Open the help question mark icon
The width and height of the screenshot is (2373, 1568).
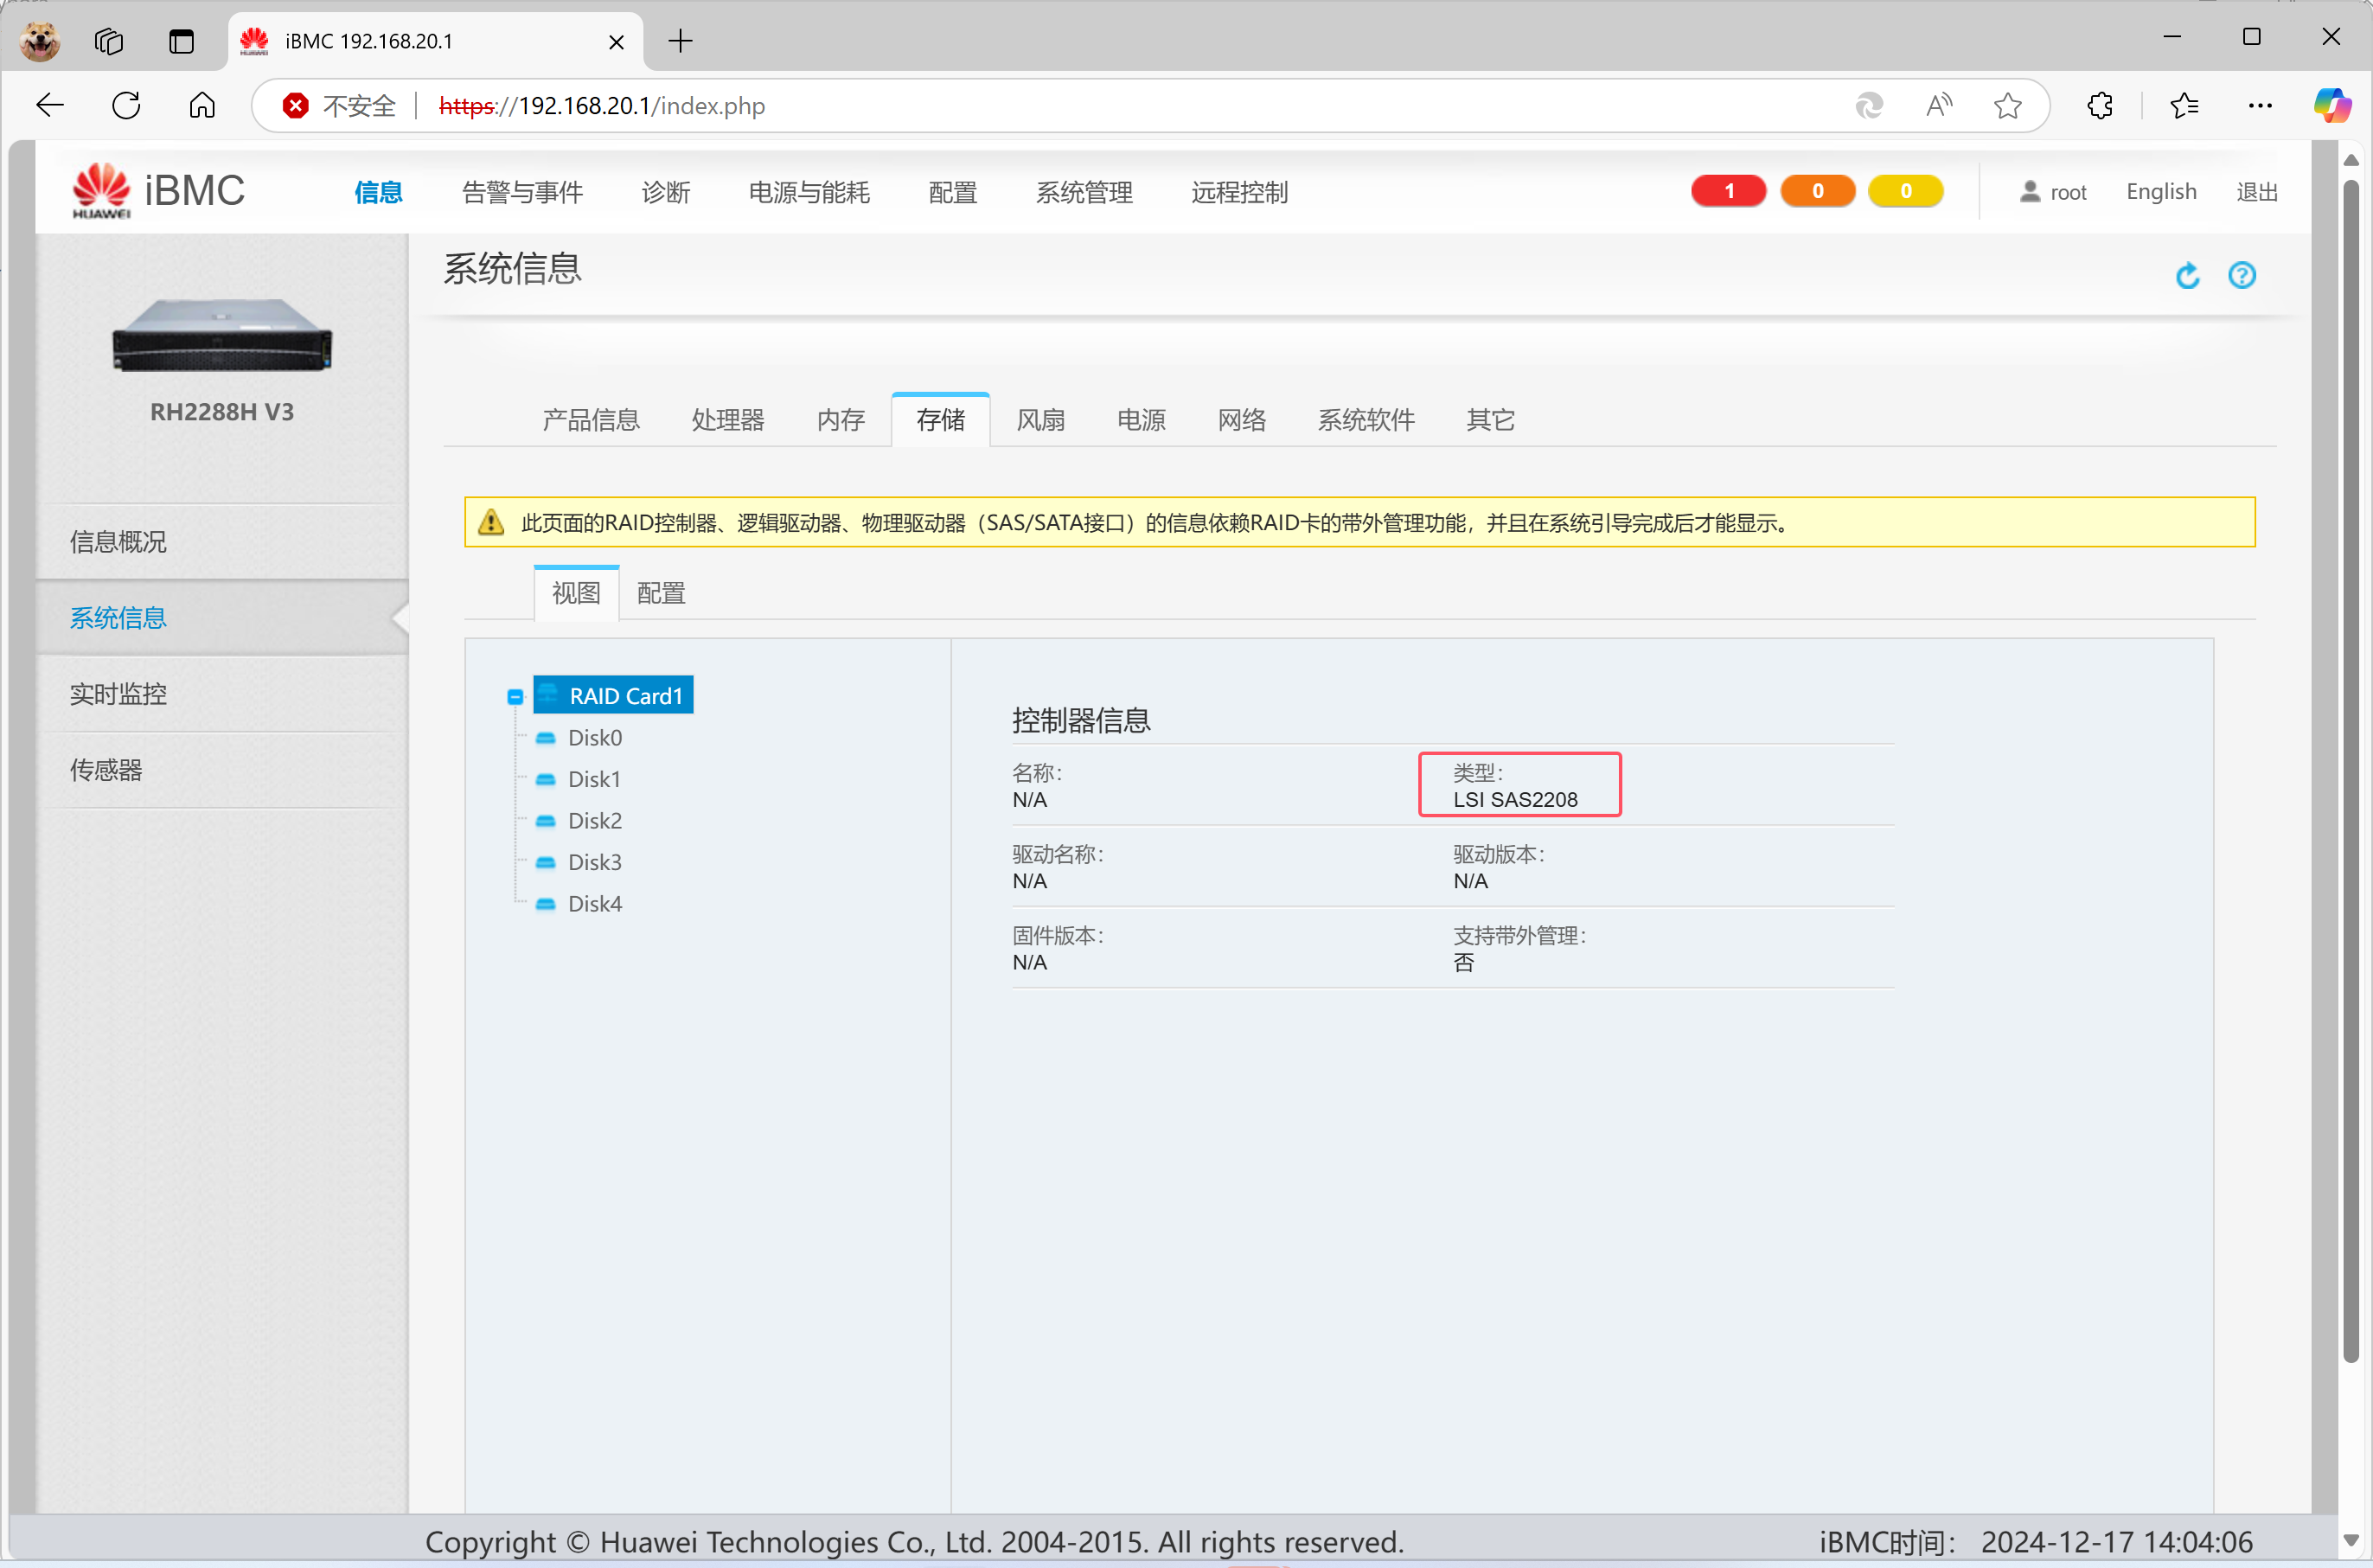[x=2241, y=275]
